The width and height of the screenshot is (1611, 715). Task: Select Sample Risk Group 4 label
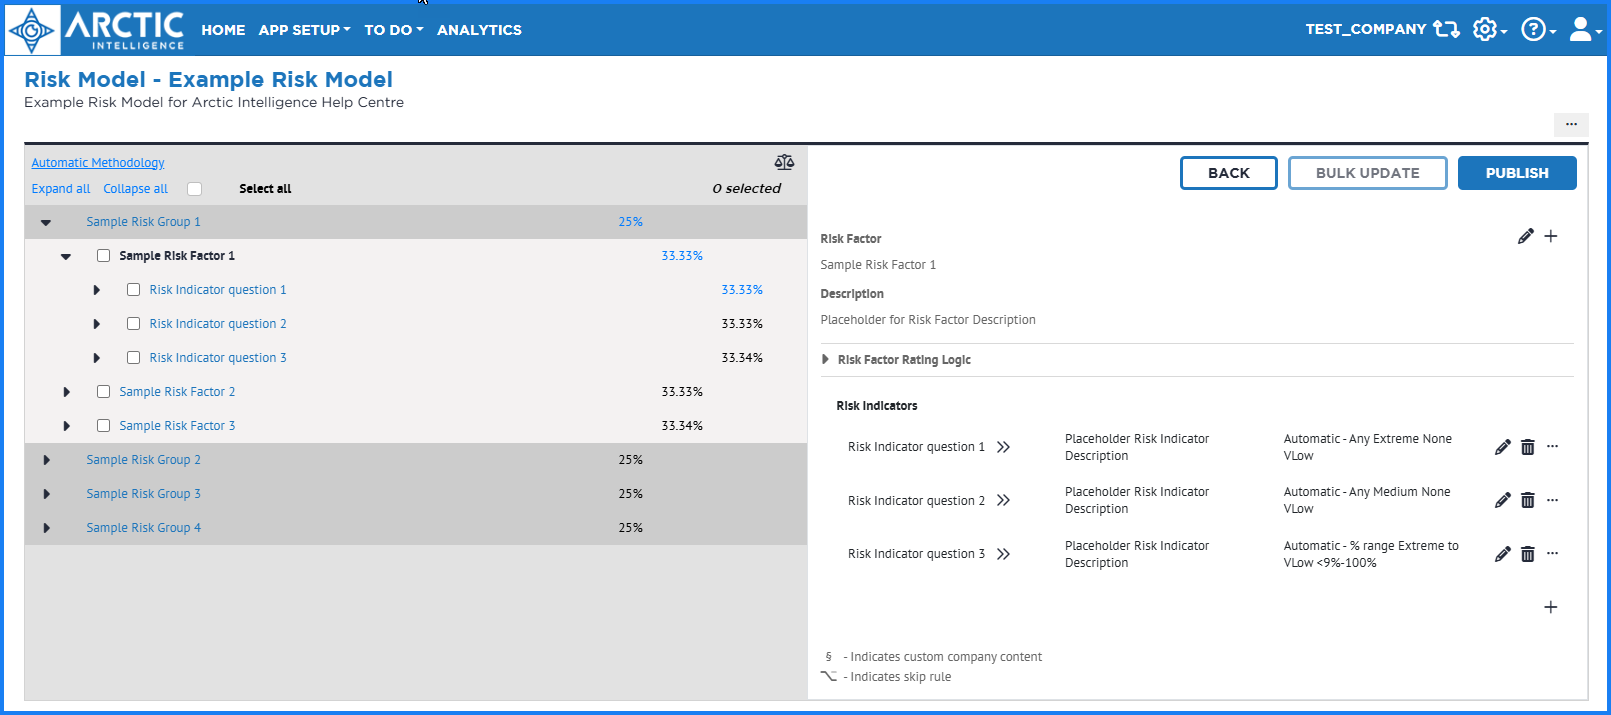pos(143,528)
